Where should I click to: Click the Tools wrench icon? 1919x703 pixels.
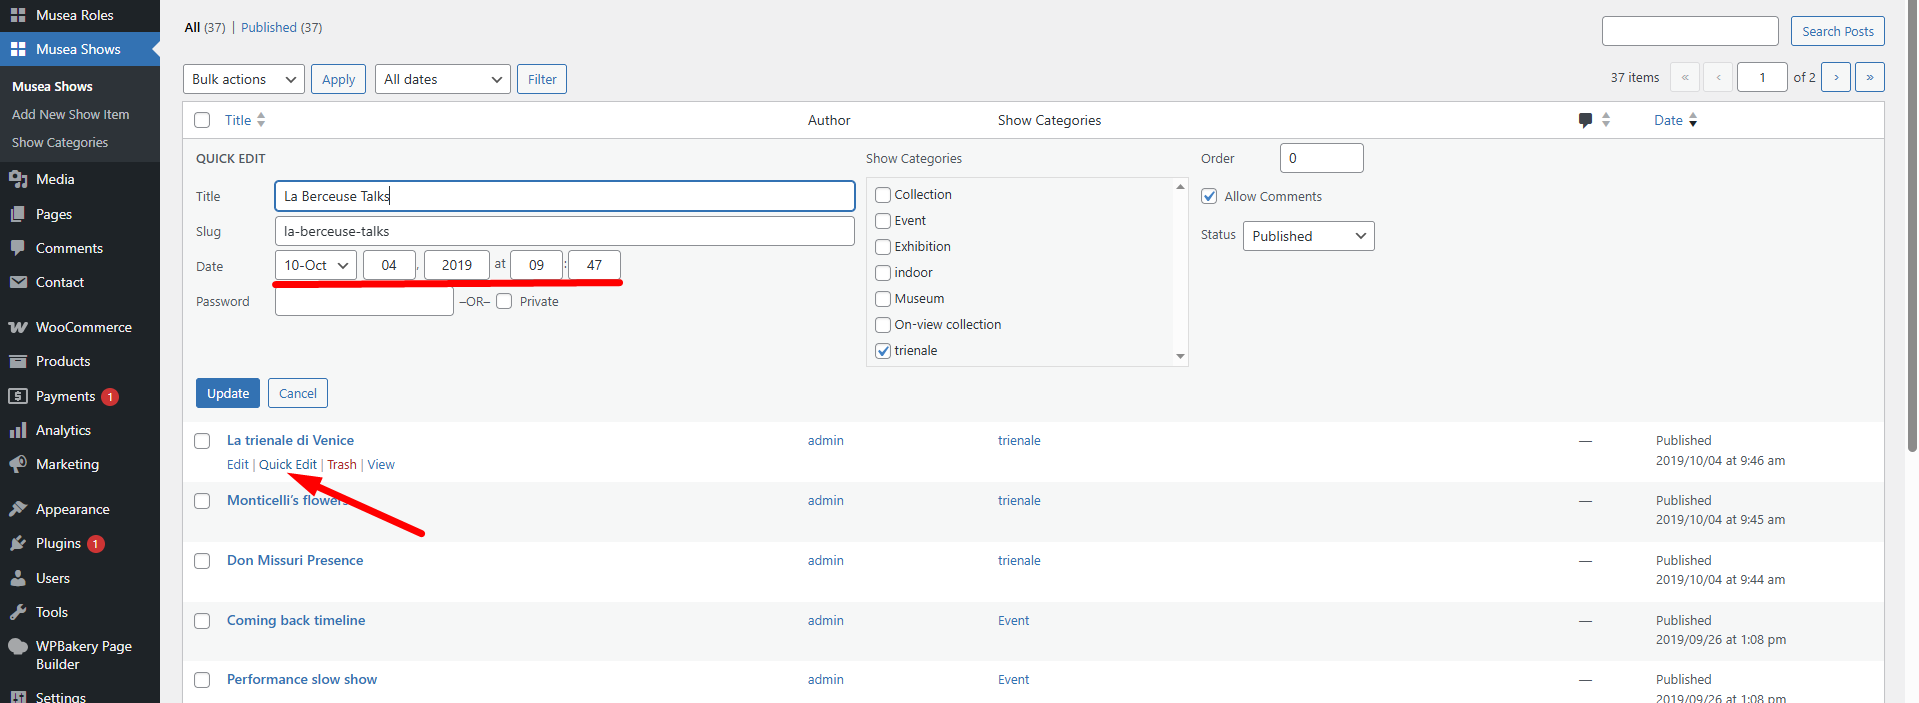pyautogui.click(x=18, y=612)
